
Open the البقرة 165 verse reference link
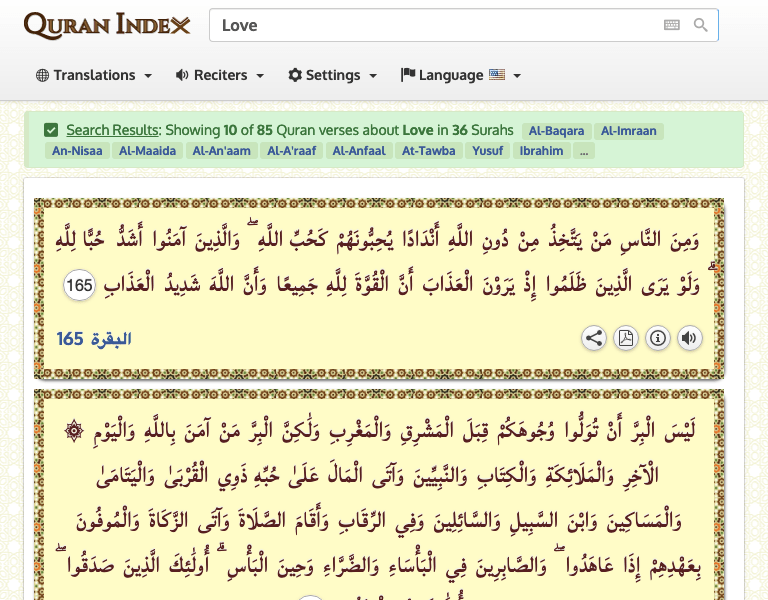click(x=94, y=339)
